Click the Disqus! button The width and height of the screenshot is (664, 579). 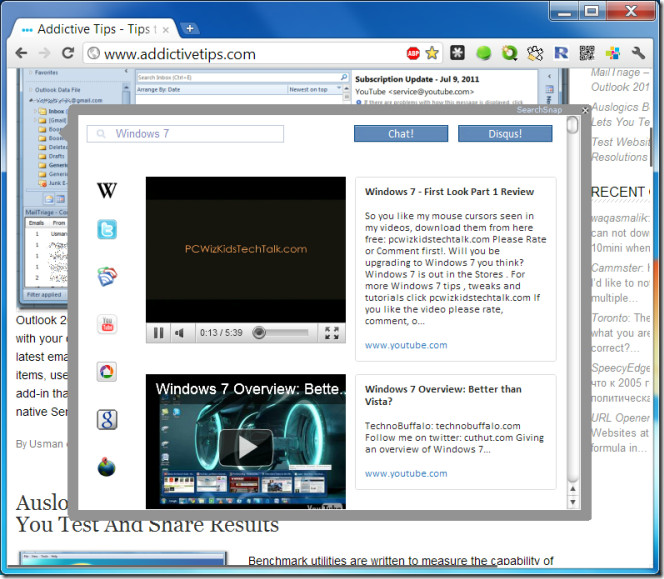click(x=505, y=134)
